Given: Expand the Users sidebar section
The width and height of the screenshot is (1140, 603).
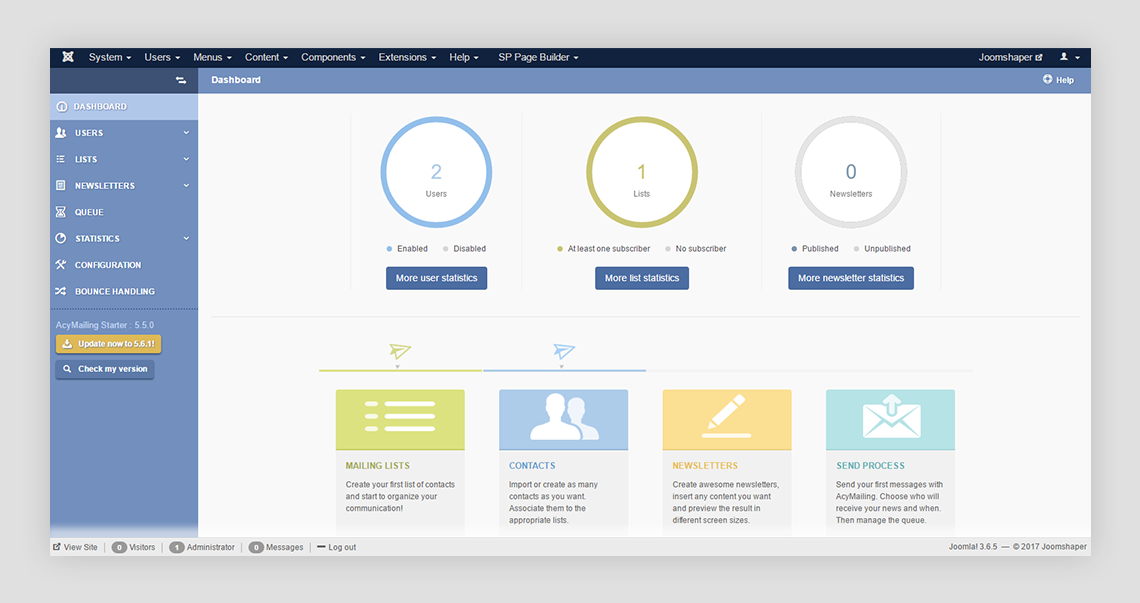Looking at the screenshot, I should click(186, 133).
